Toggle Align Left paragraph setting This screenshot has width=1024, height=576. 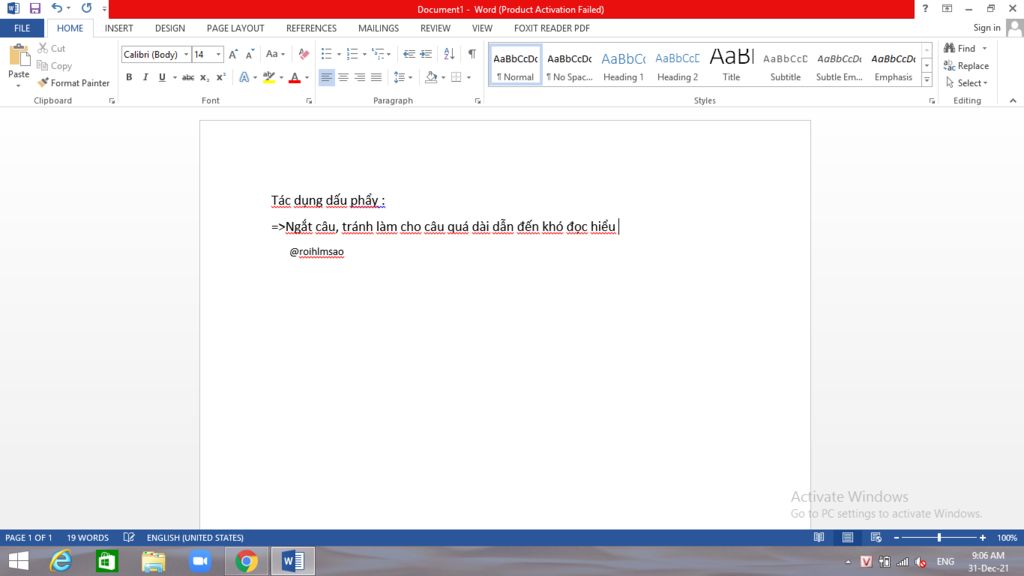pyautogui.click(x=327, y=77)
